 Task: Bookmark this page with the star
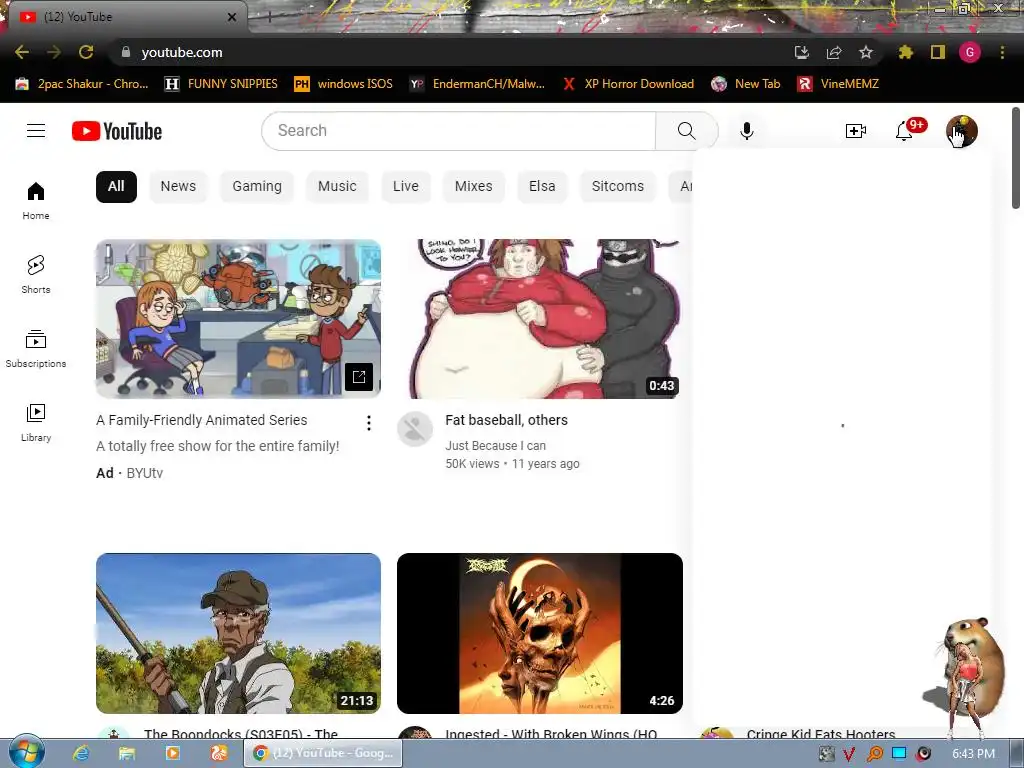[866, 52]
